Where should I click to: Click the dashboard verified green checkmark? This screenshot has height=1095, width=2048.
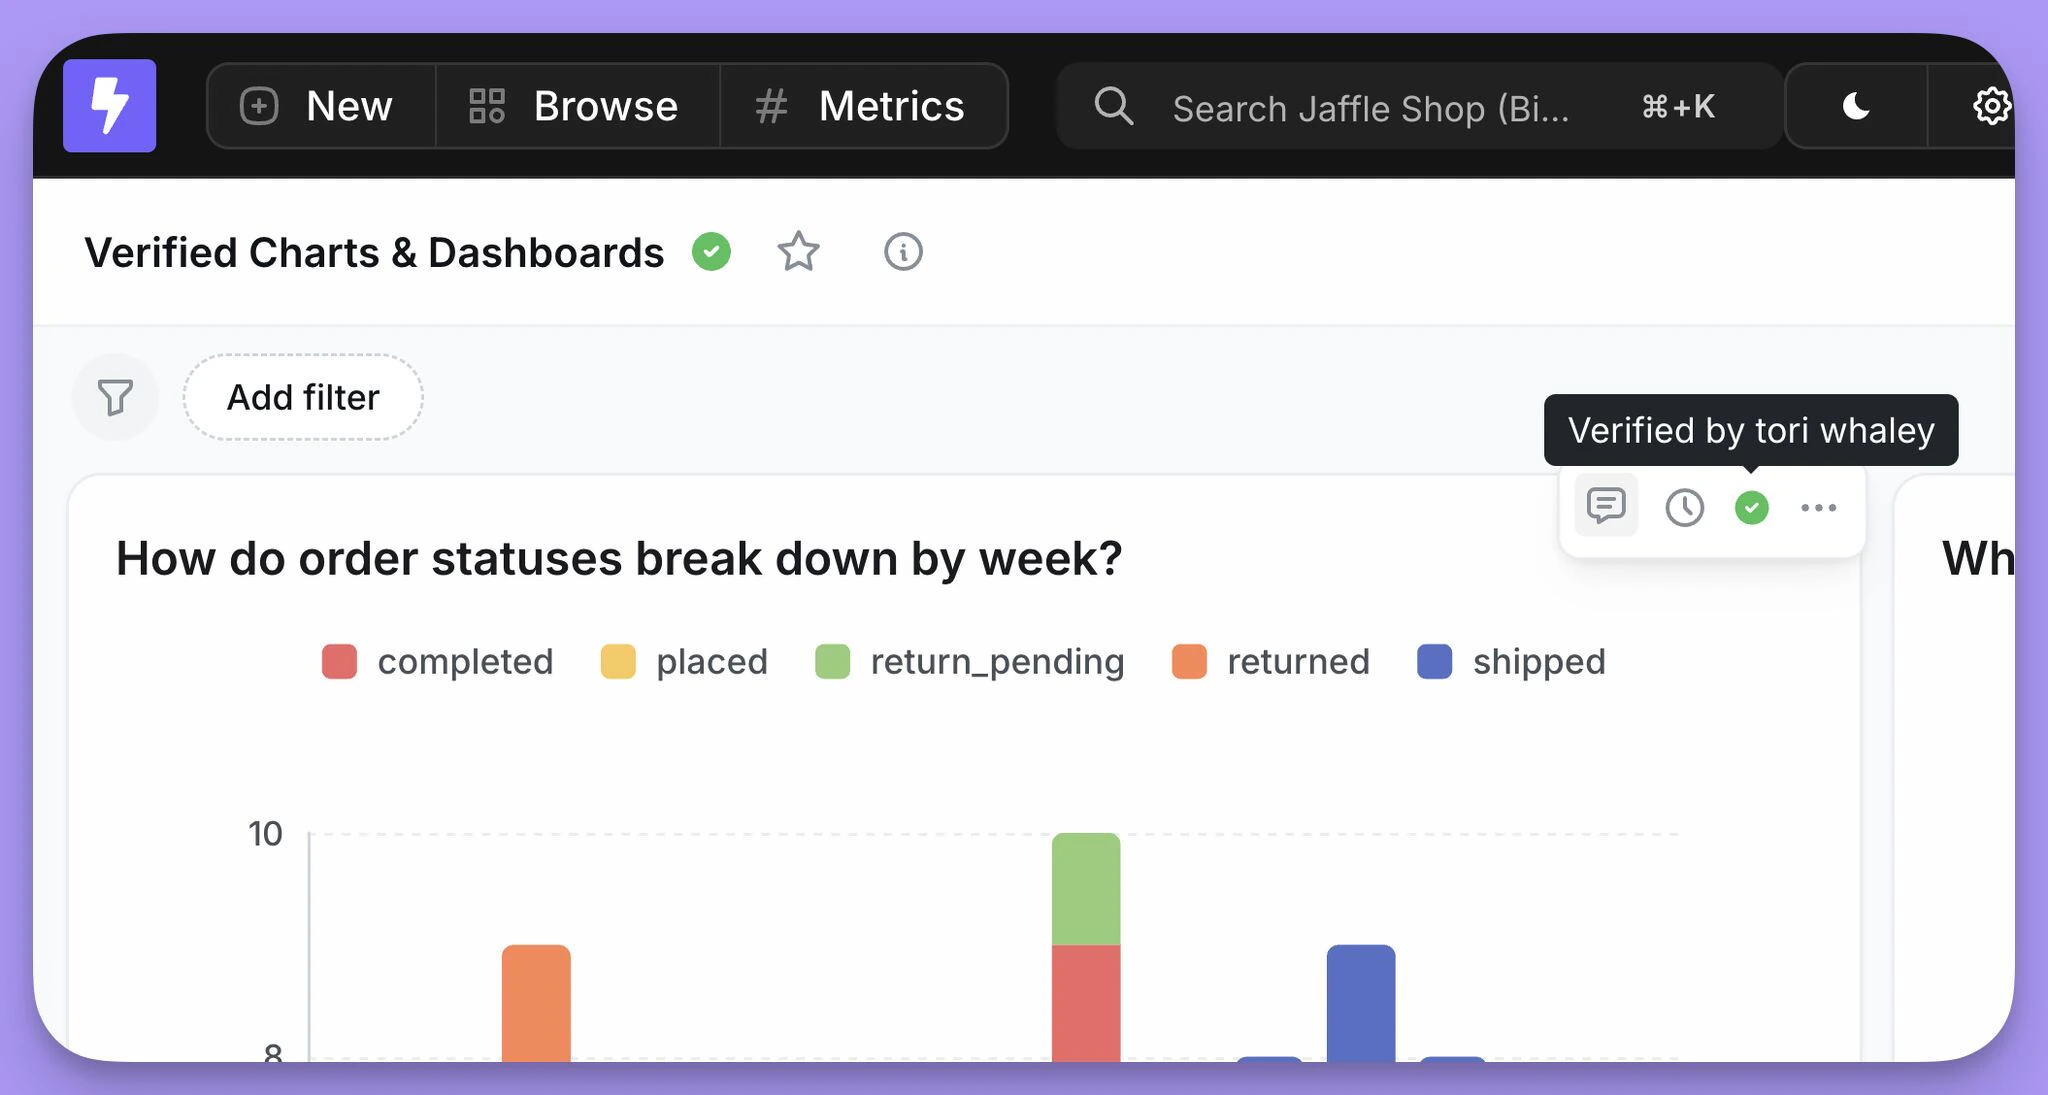[711, 252]
